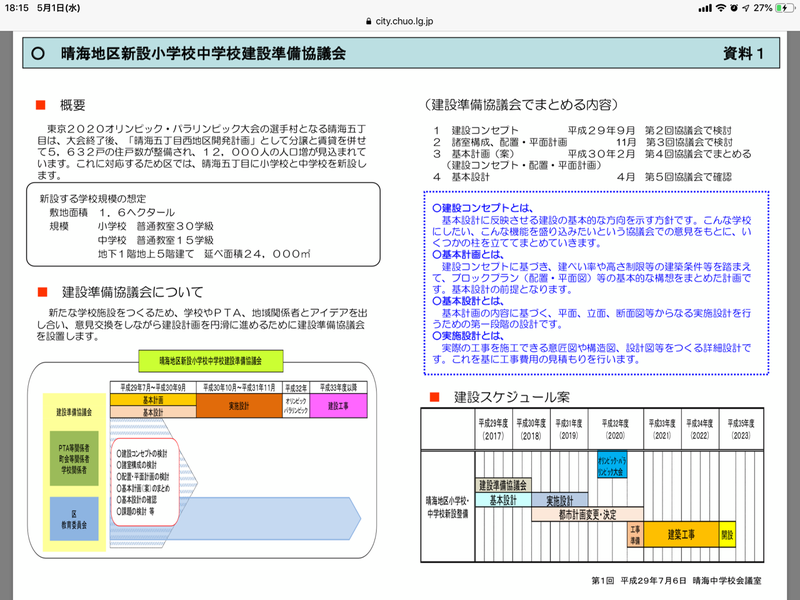The height and width of the screenshot is (600, 800).
Task: Click list item 3 基本計画(案) 平成30年2月
Action: [x=592, y=154]
